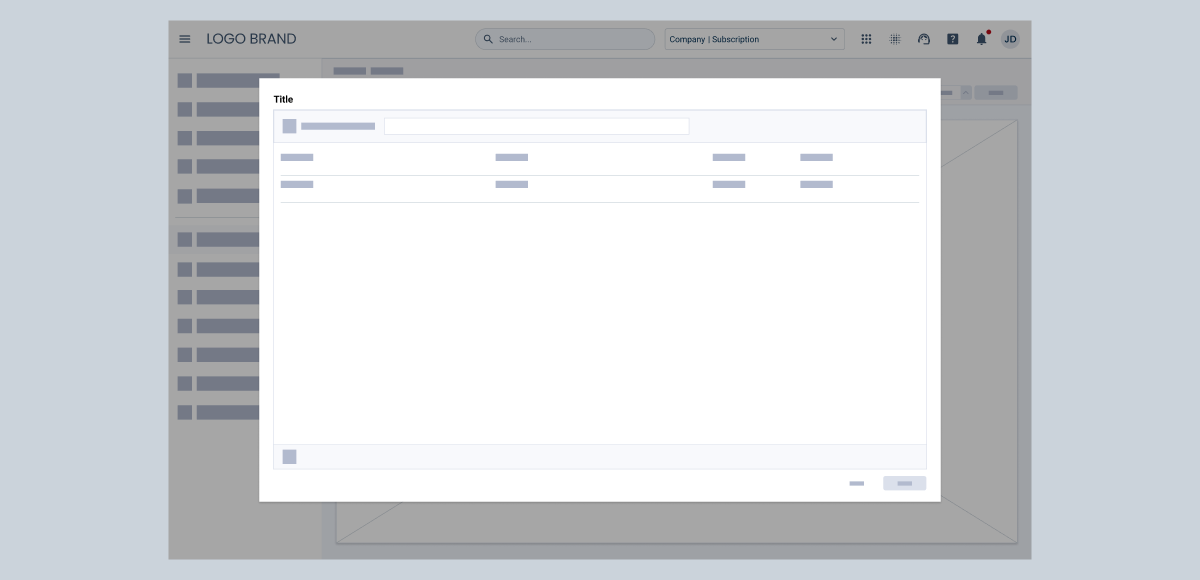Click the first column header in dialog table
Image resolution: width=1200 pixels, height=580 pixels.
(x=297, y=158)
